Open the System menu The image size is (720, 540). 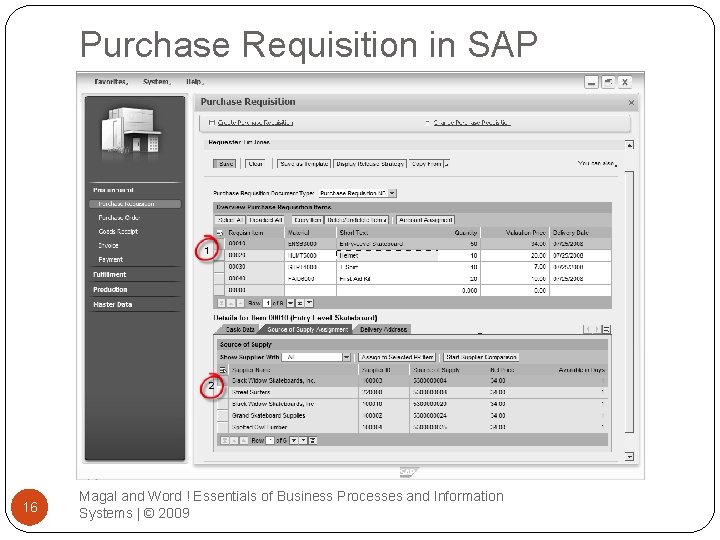[157, 81]
